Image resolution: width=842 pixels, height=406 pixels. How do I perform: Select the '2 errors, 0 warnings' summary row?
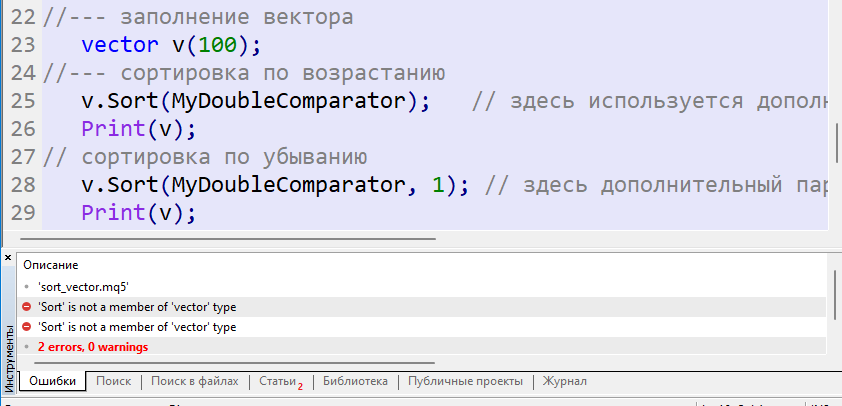[422, 347]
